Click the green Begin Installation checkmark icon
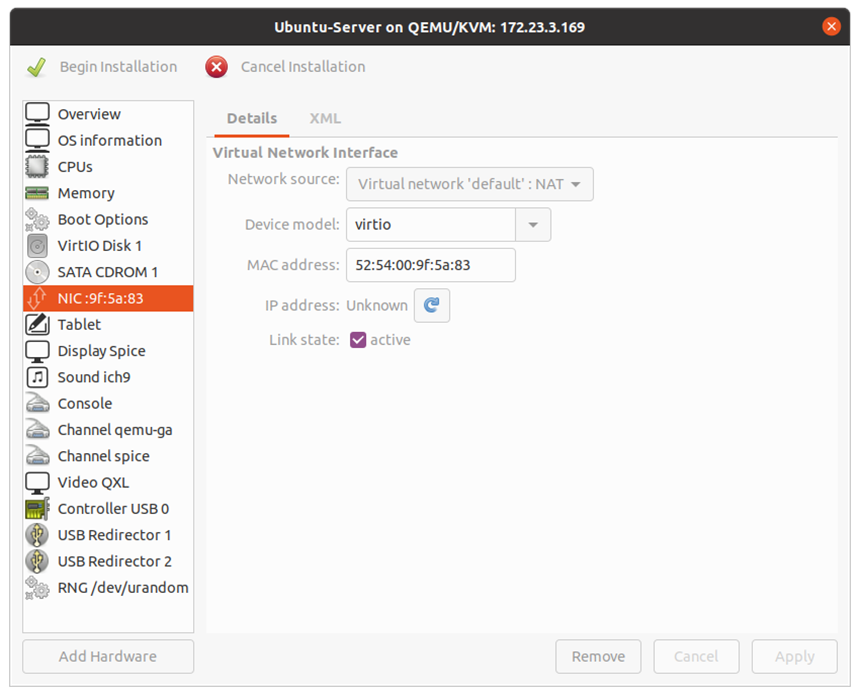 (36, 67)
